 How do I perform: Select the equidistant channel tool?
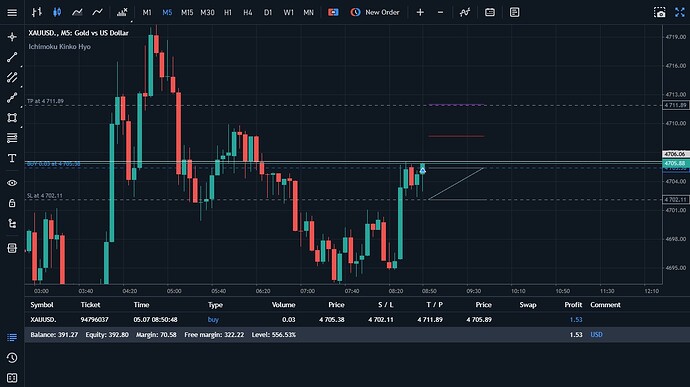(x=12, y=77)
